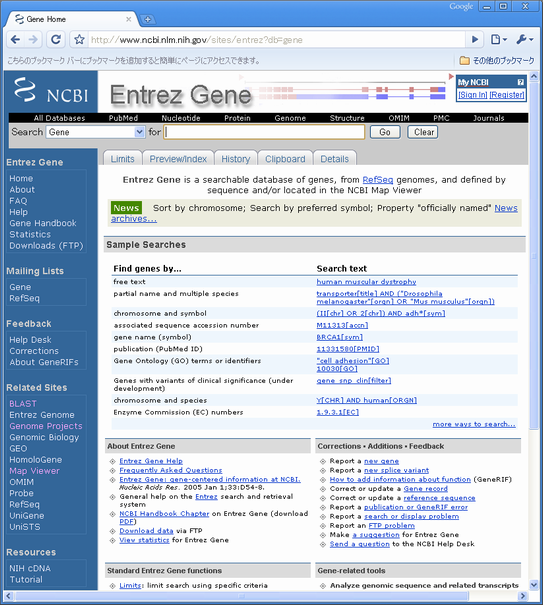Open Help Desk under Feedback
Screen dimensions: 543x605
[30, 340]
